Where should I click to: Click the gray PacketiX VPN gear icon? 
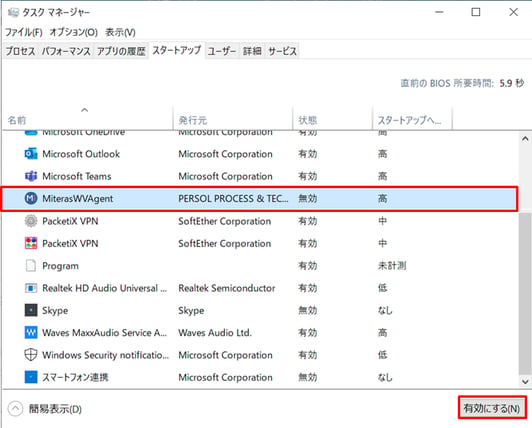[x=31, y=221]
